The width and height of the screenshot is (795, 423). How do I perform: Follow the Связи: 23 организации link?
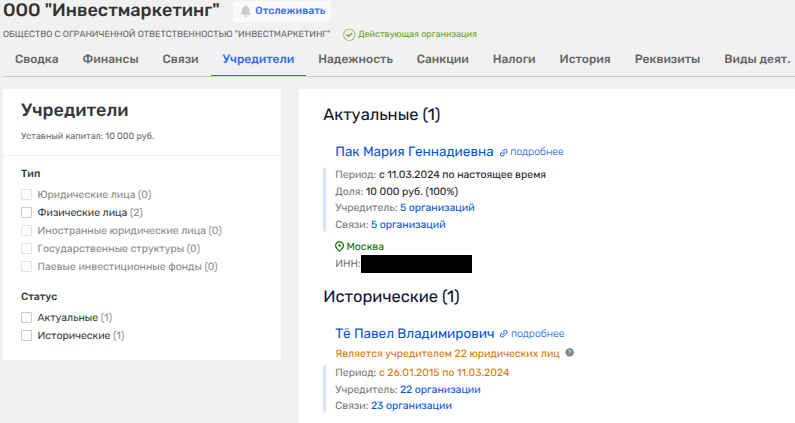click(411, 406)
